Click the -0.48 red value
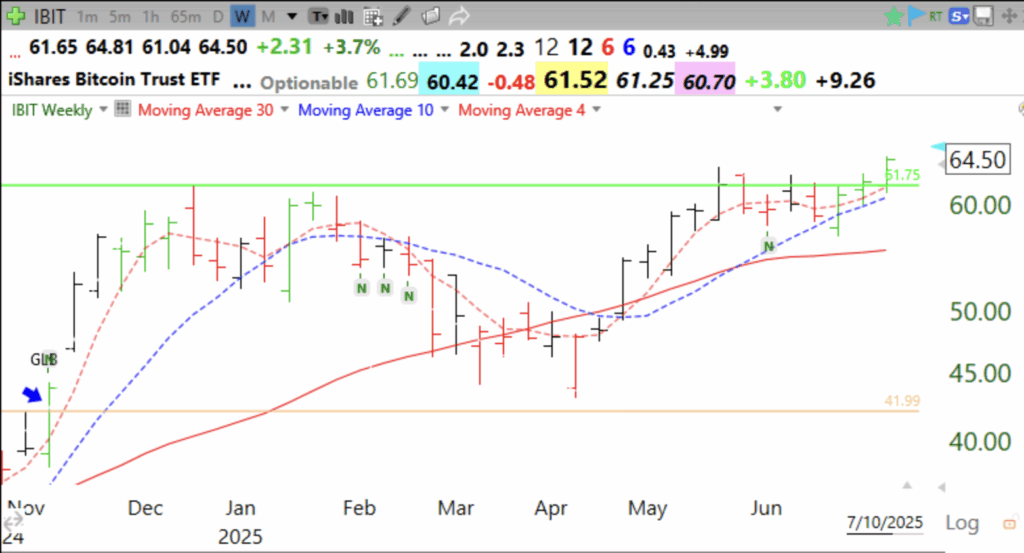1024x553 pixels. tap(509, 82)
